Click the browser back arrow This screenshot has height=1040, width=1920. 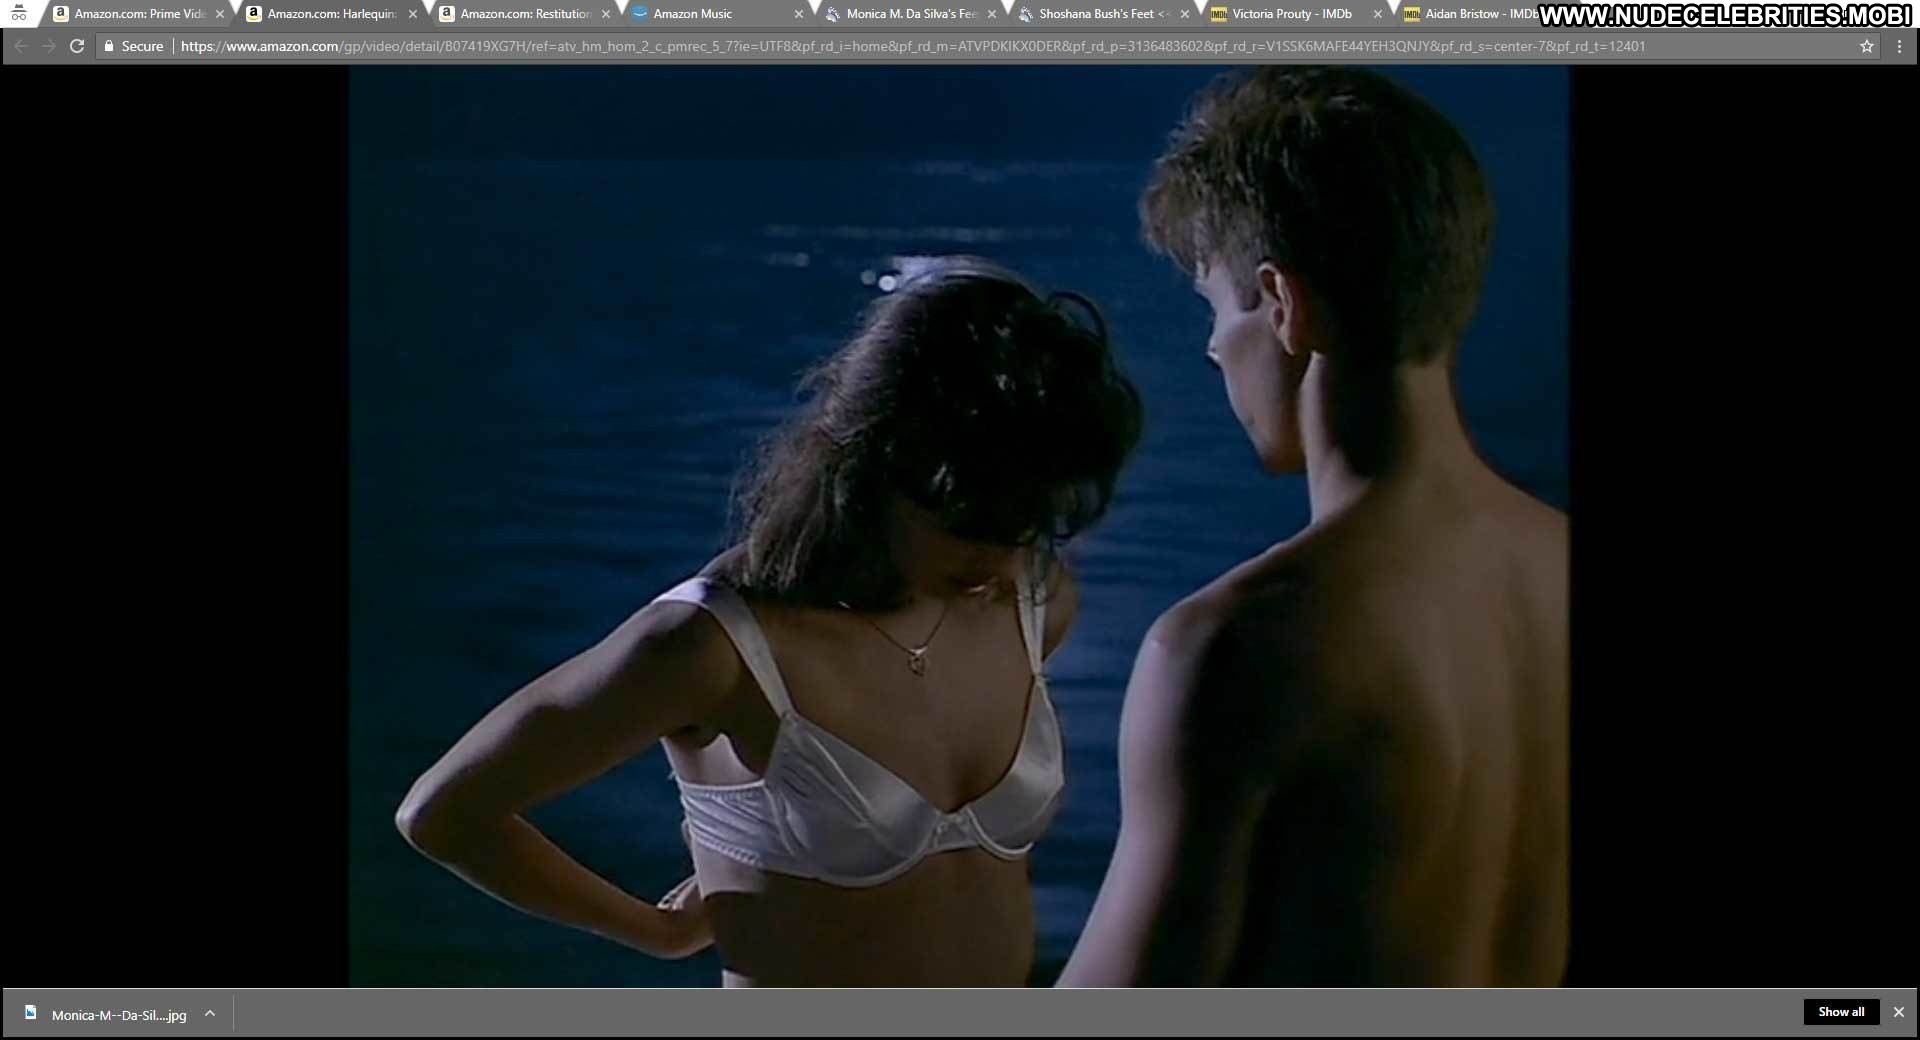coord(20,46)
